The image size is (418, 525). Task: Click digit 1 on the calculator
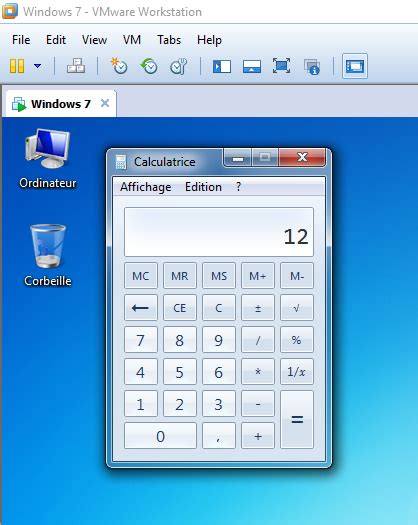point(141,404)
